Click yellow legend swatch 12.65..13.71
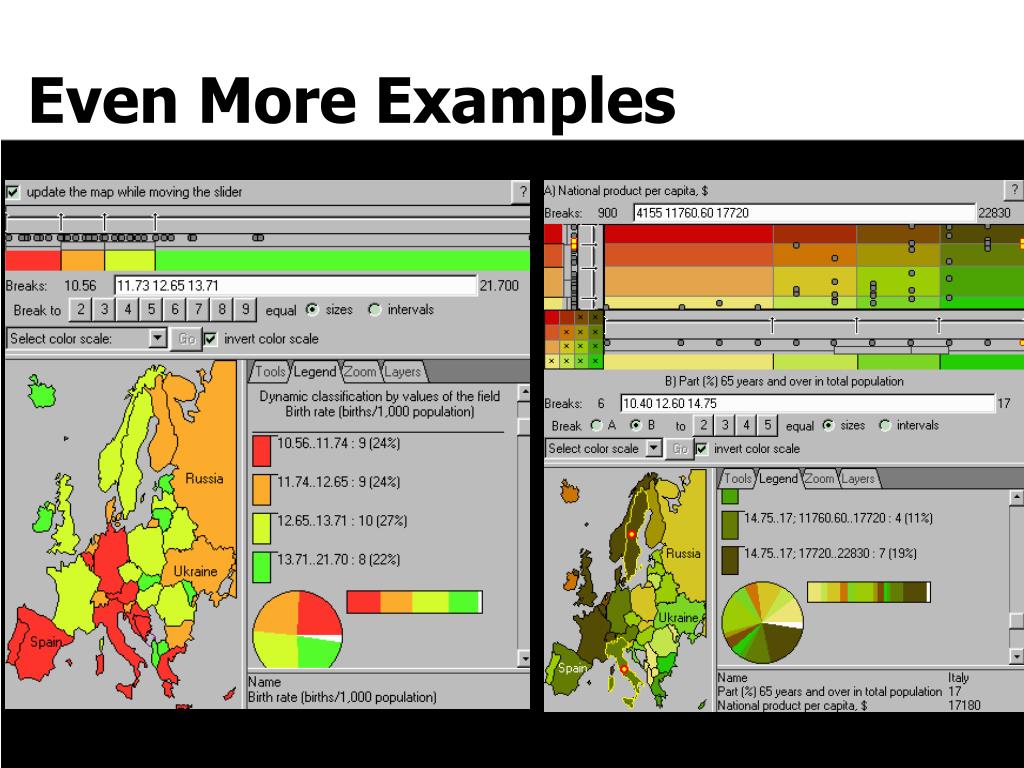 pyautogui.click(x=261, y=528)
